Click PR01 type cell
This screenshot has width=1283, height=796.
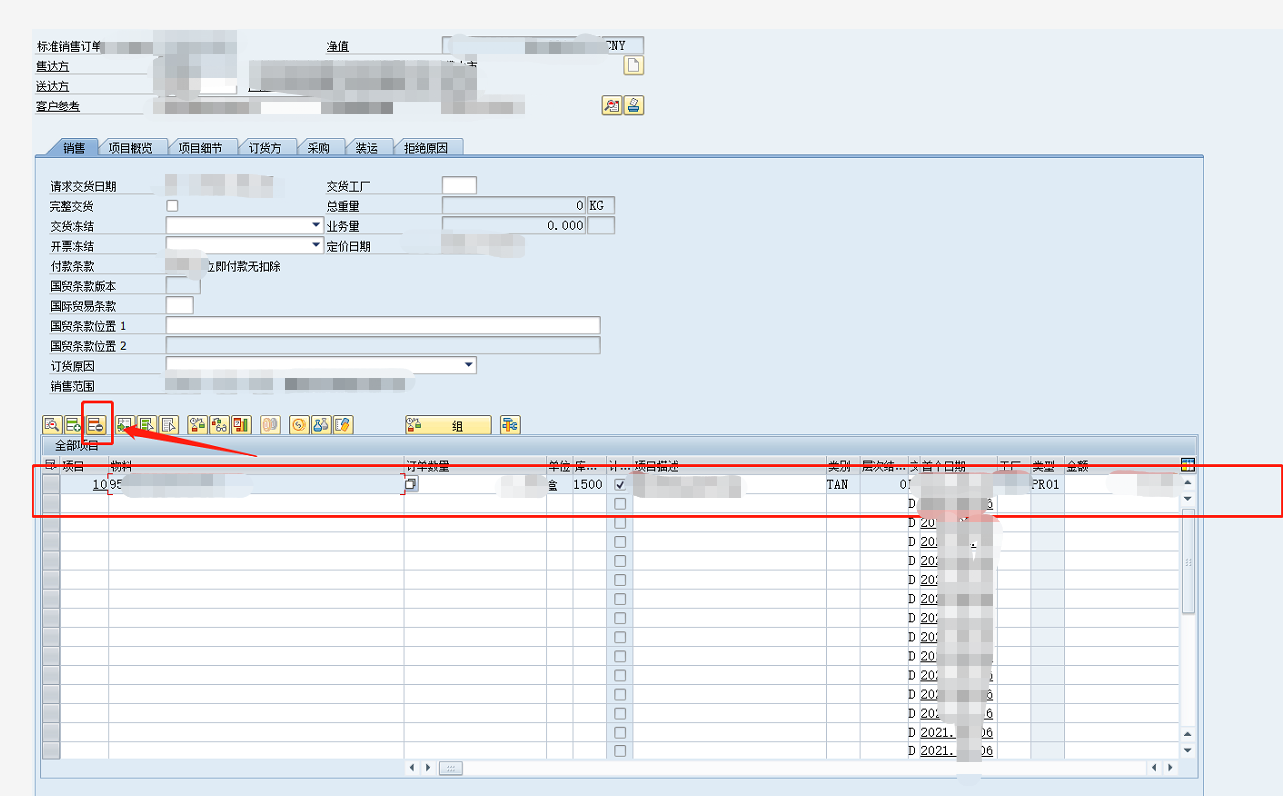point(1047,485)
